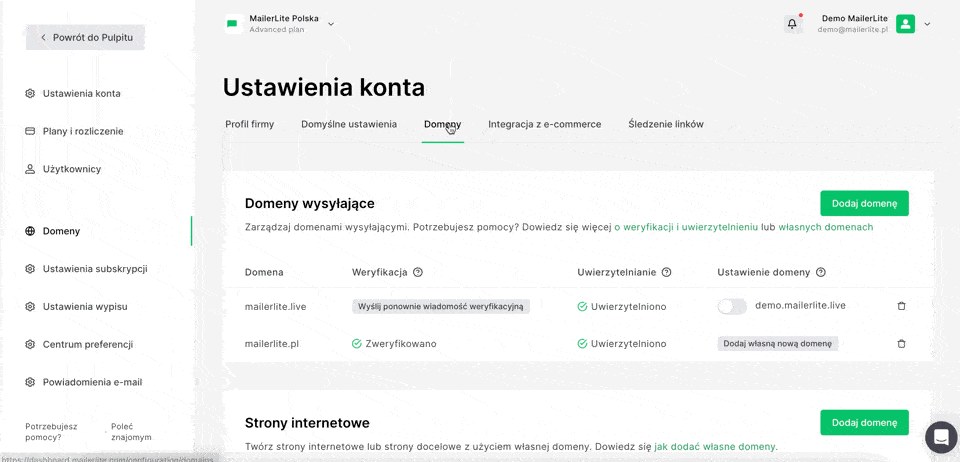Click Dodaj domenę in Domeny wysyłające
This screenshot has height=462, width=960.
864,203
